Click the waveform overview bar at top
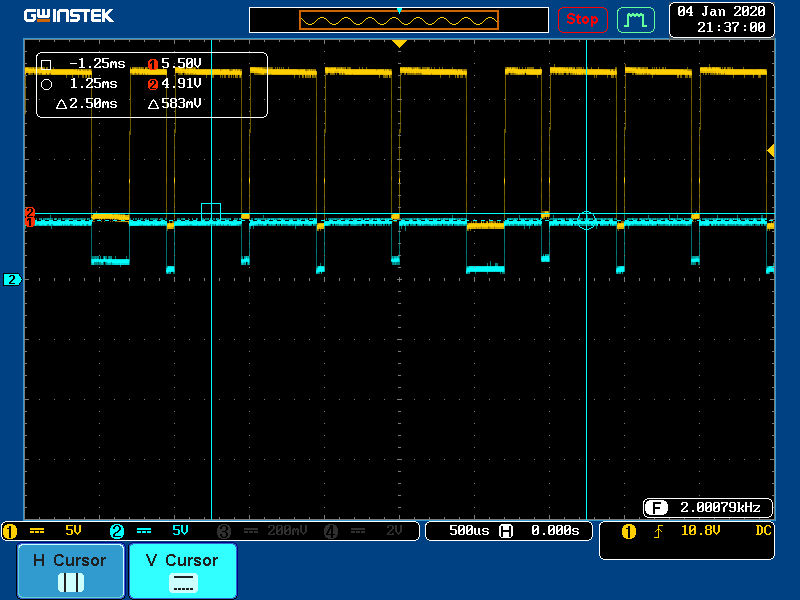Image resolution: width=800 pixels, height=600 pixels. click(399, 20)
